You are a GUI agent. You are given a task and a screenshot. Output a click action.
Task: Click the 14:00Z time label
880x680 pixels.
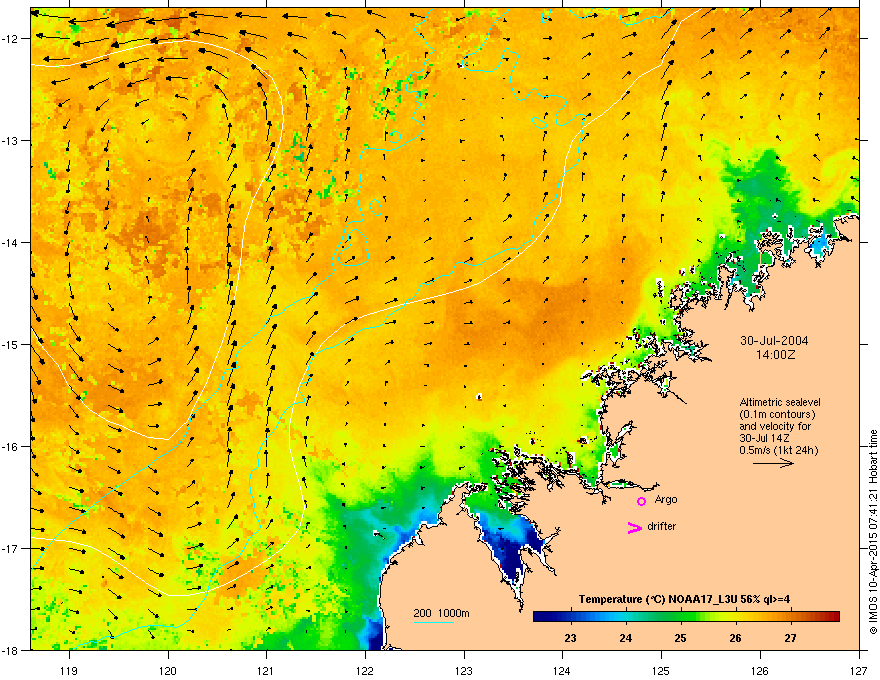click(775, 355)
